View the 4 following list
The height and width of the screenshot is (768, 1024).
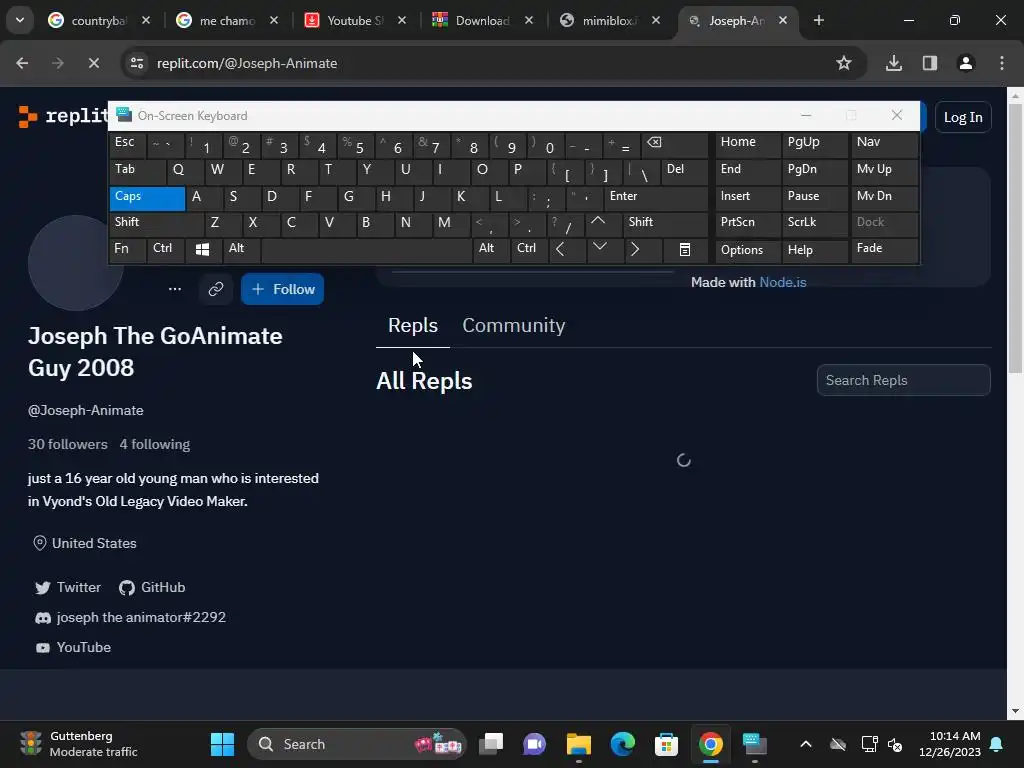(155, 444)
